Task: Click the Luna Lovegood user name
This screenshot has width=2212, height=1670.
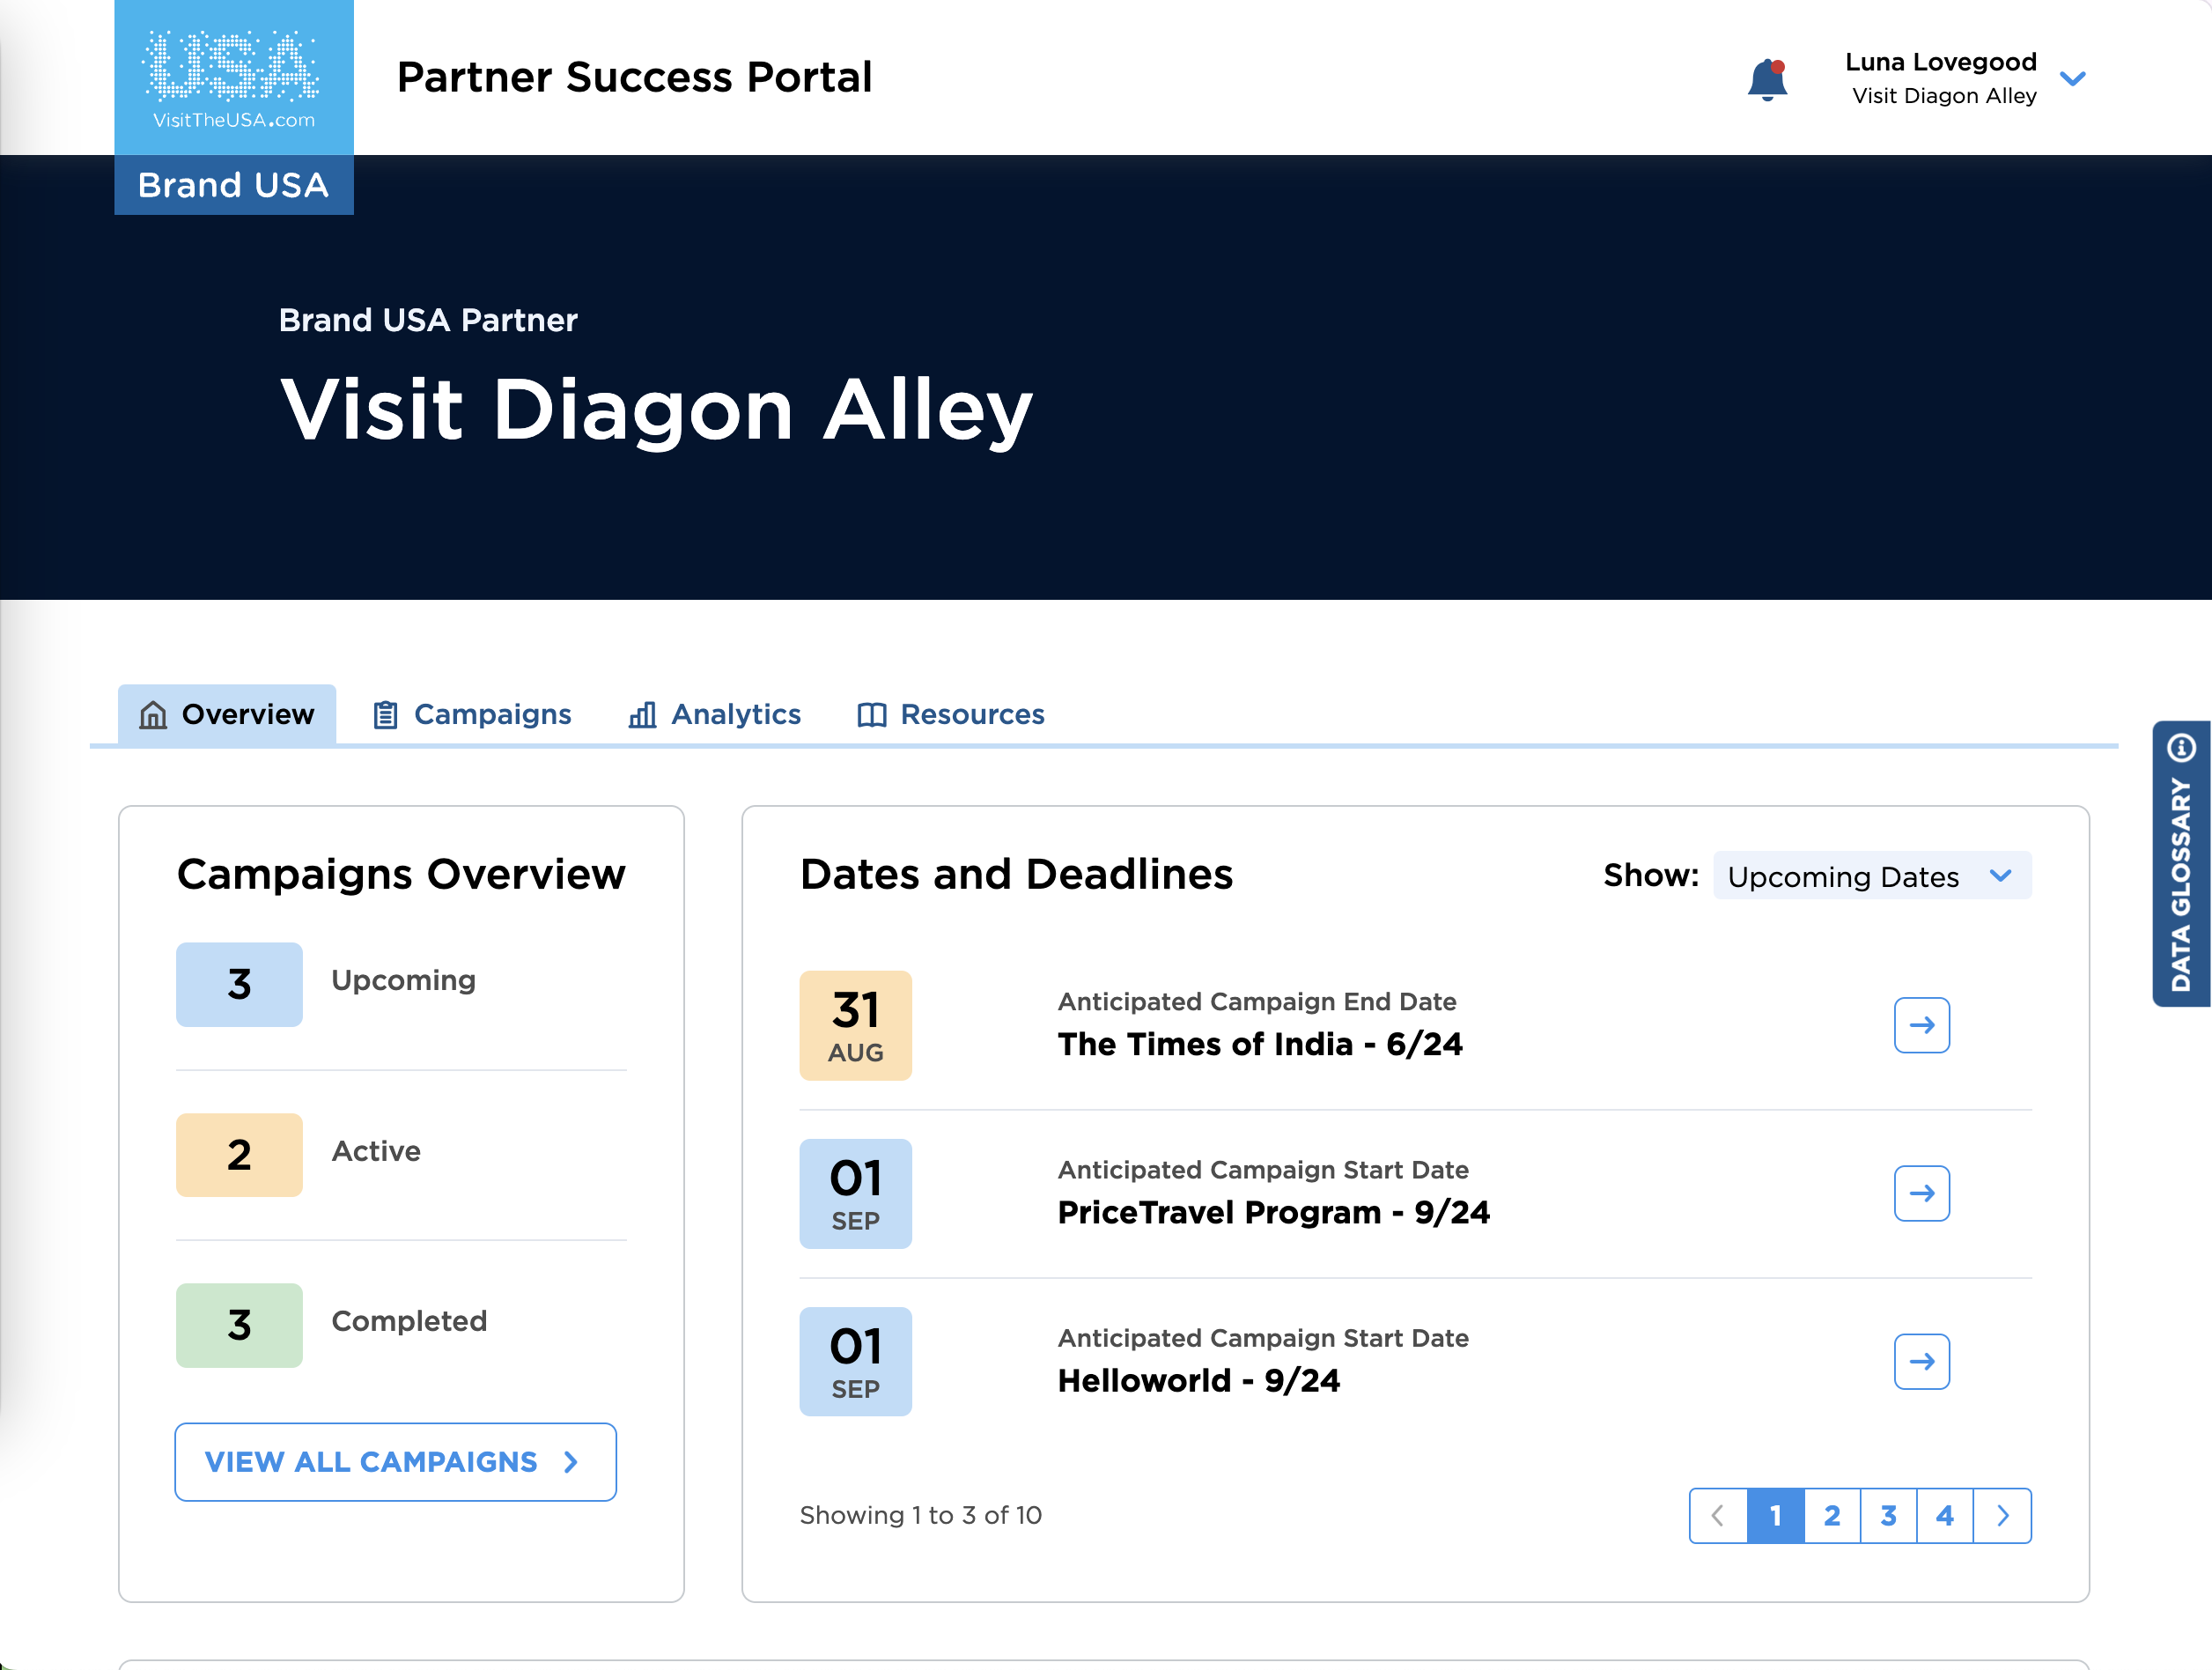Action: tap(1941, 62)
